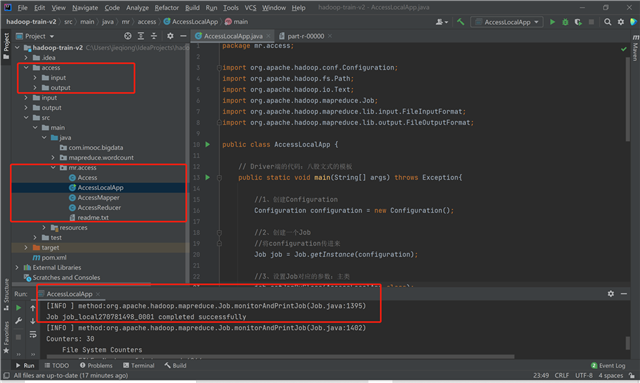Expand the input folder inside the access folder
The image size is (640, 383).
[35, 78]
